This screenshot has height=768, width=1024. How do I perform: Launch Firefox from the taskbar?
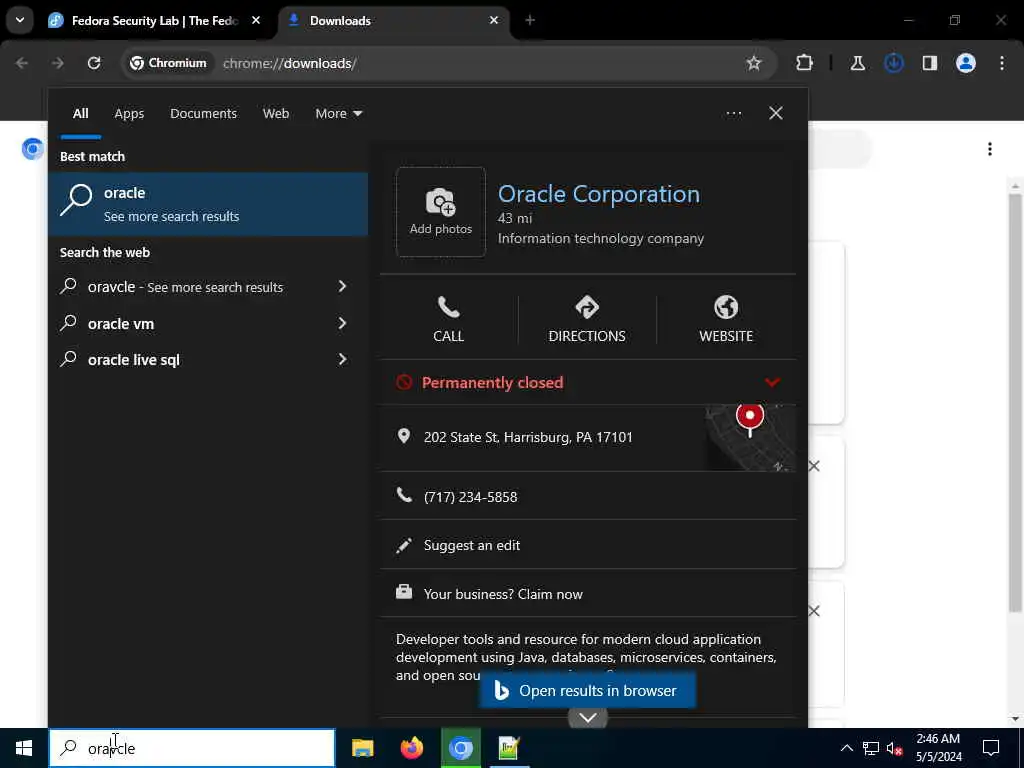point(411,748)
